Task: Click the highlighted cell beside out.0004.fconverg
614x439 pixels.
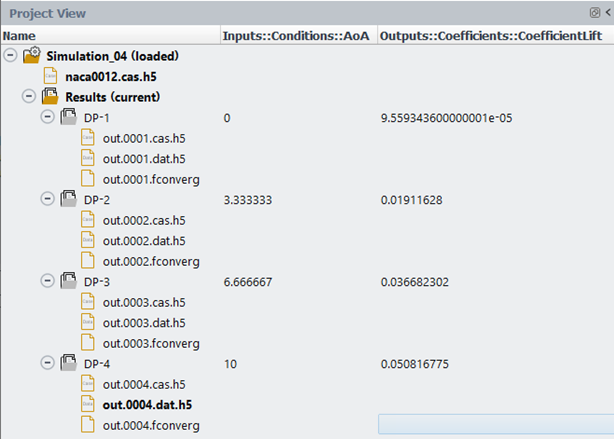Action: click(x=496, y=425)
